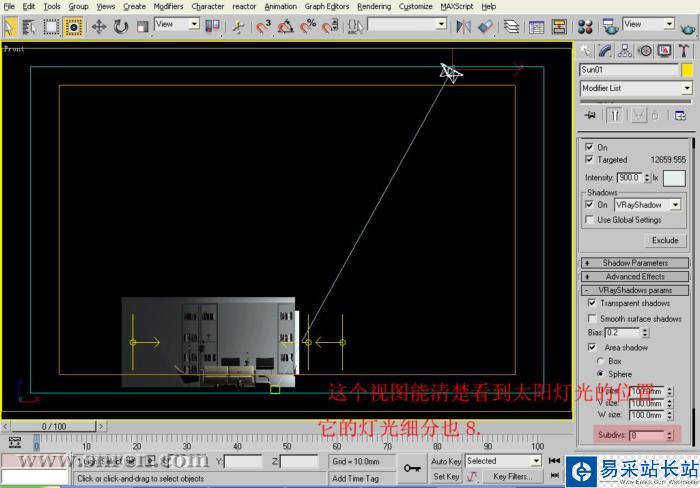This screenshot has height=488, width=700.
Task: Open the Material Editor icon
Action: tap(585, 27)
